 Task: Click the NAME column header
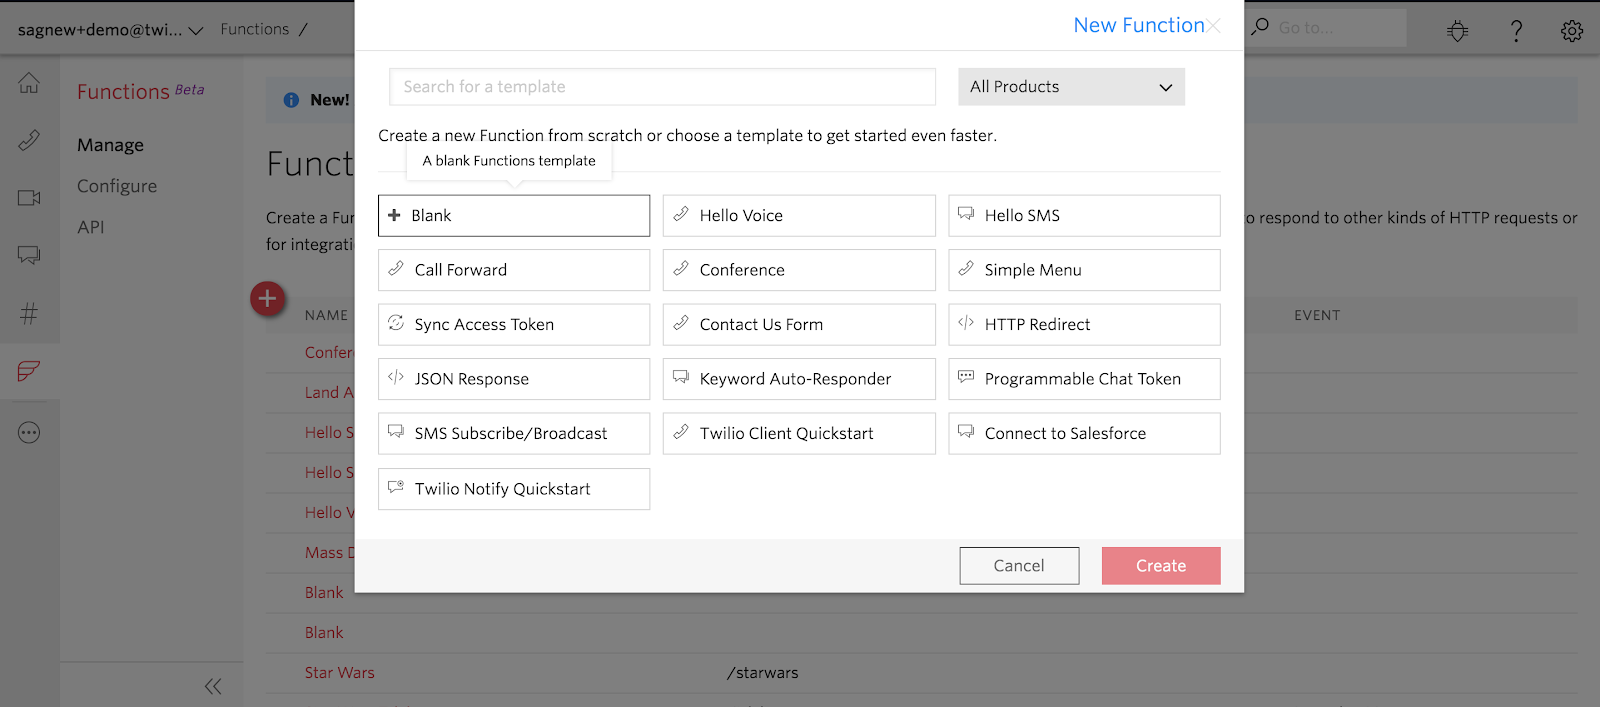tap(326, 315)
